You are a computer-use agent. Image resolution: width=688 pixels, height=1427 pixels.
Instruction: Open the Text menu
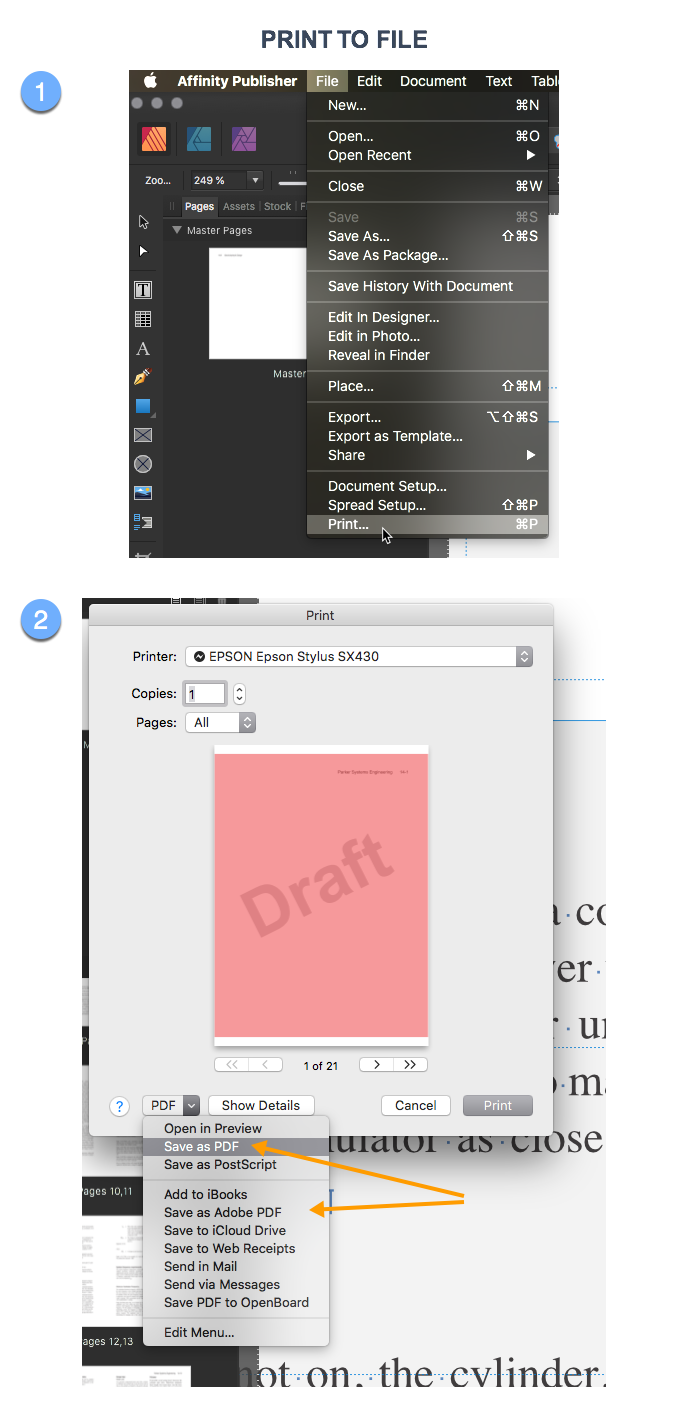(499, 81)
